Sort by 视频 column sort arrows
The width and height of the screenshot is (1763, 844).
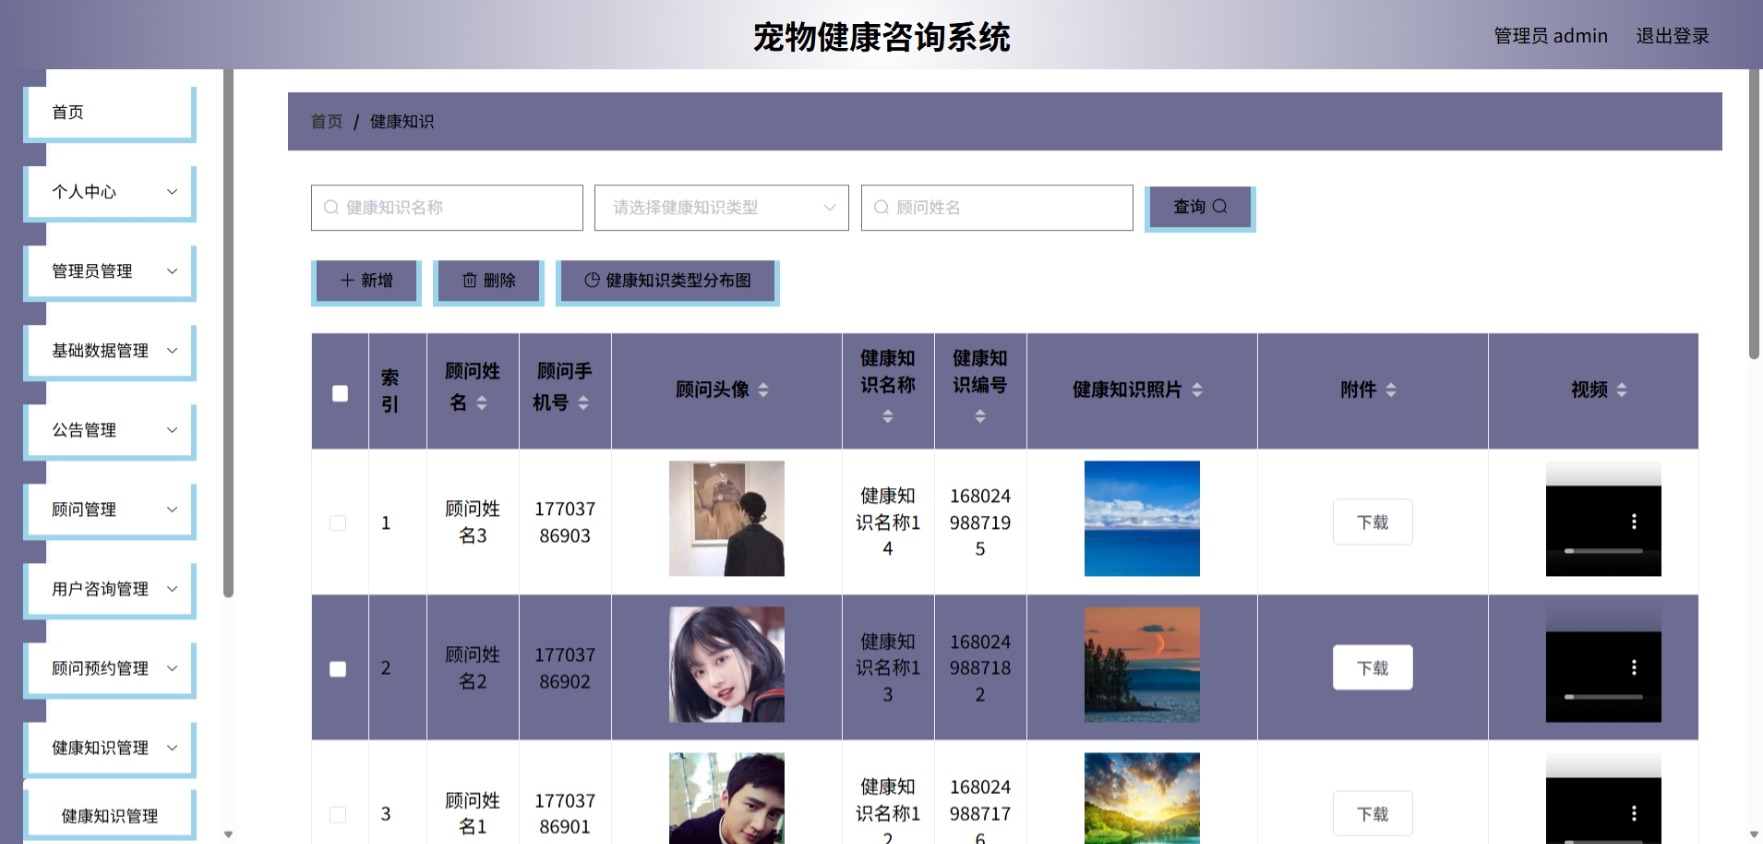point(1622,390)
